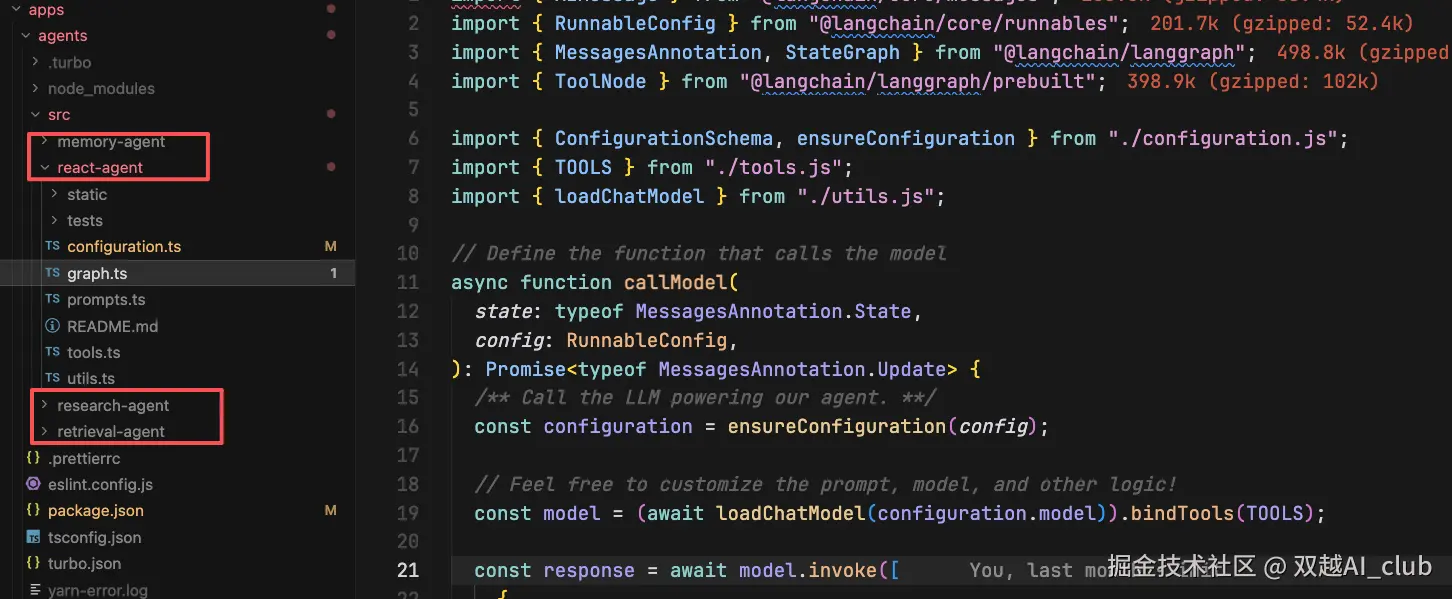Click line number 11 in the gutter
This screenshot has height=599, width=1452.
tap(408, 282)
